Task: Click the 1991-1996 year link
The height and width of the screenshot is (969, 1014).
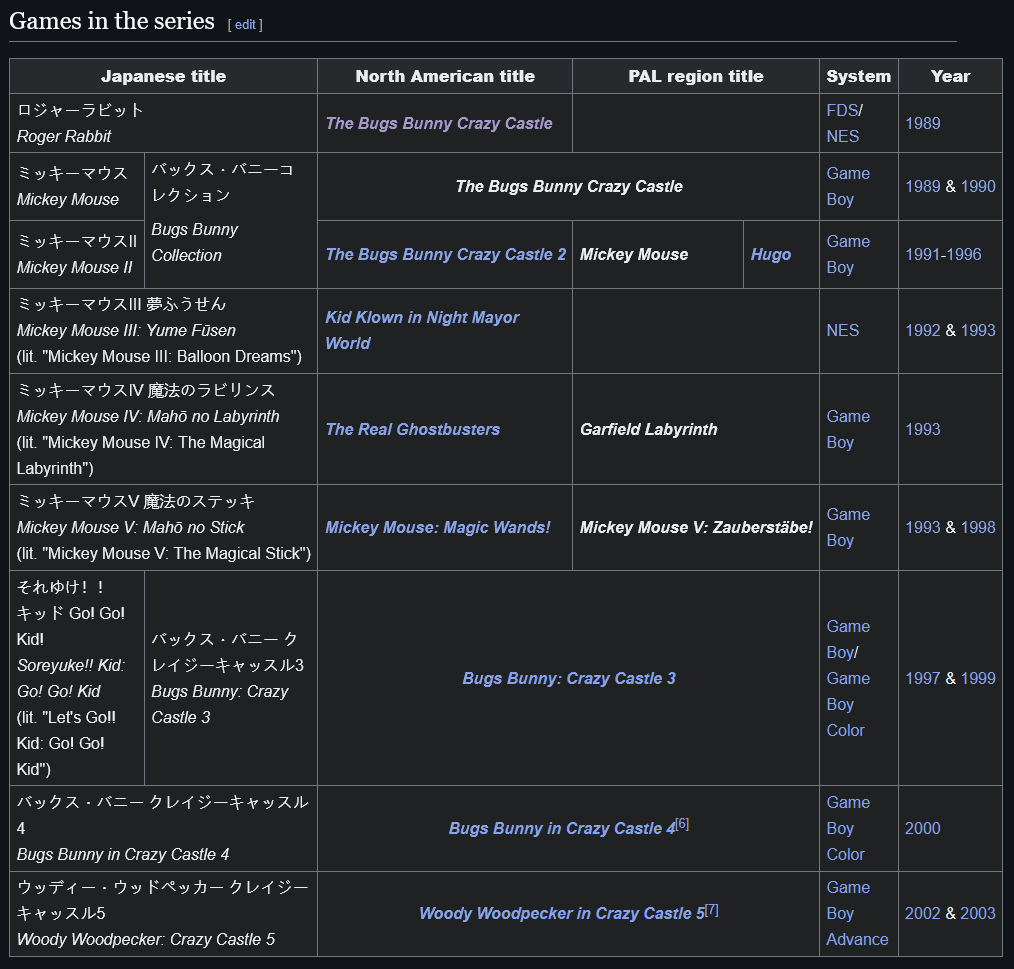Action: [943, 254]
